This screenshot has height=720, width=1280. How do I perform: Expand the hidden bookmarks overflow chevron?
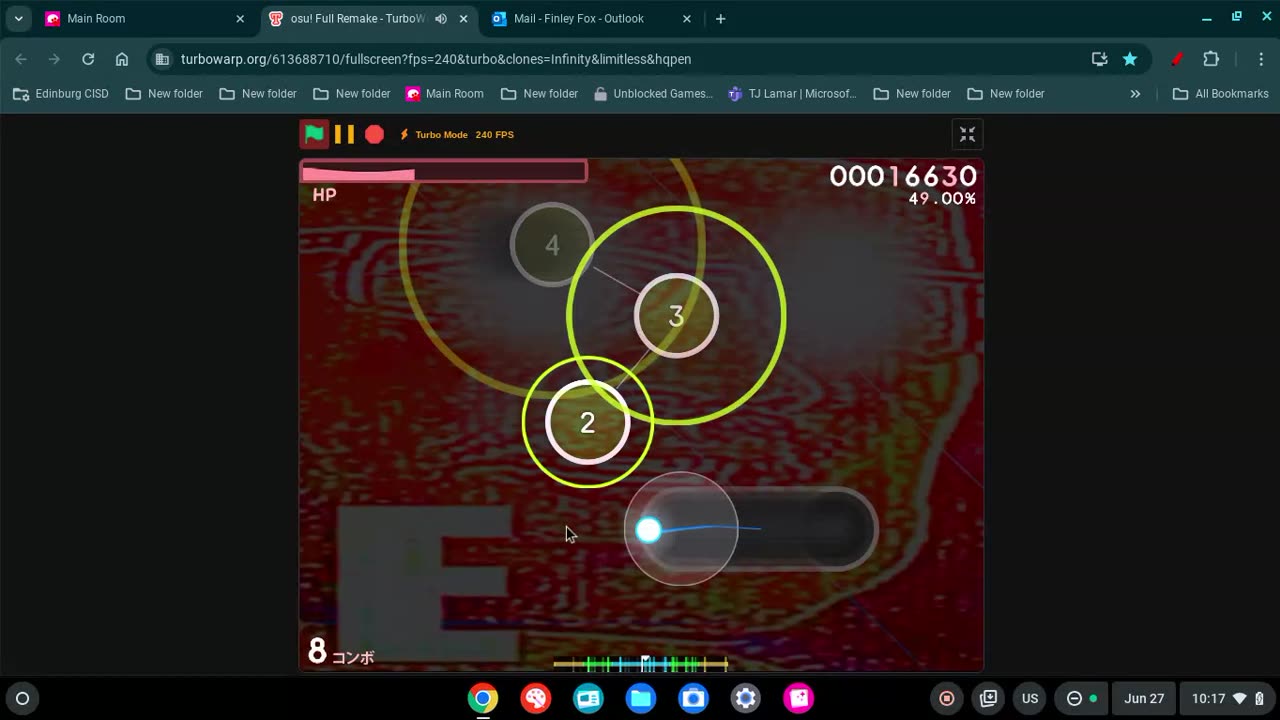coord(1135,94)
